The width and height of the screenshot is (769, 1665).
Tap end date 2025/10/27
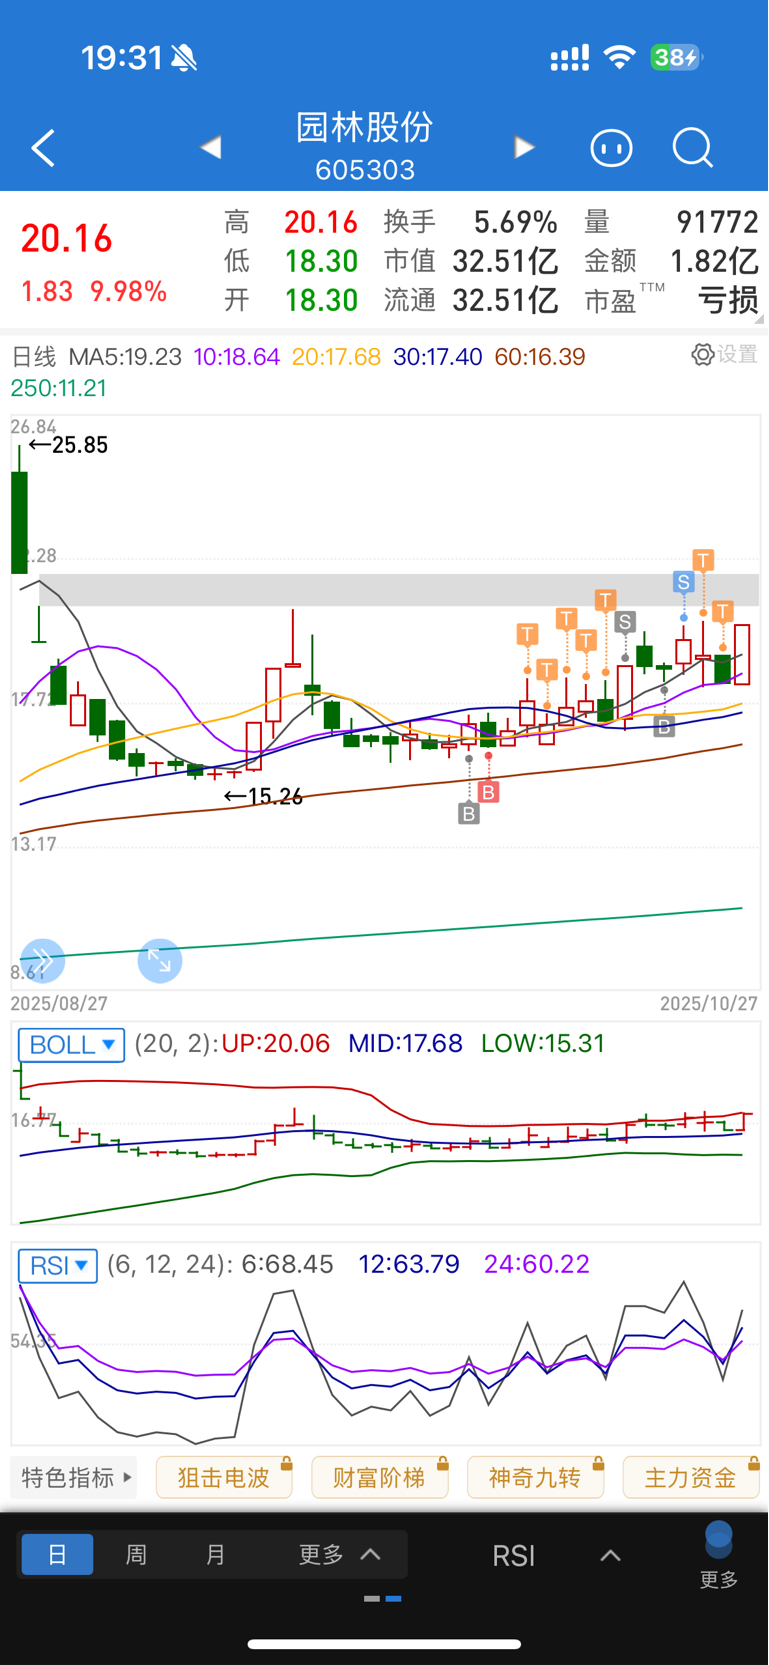click(x=709, y=1003)
